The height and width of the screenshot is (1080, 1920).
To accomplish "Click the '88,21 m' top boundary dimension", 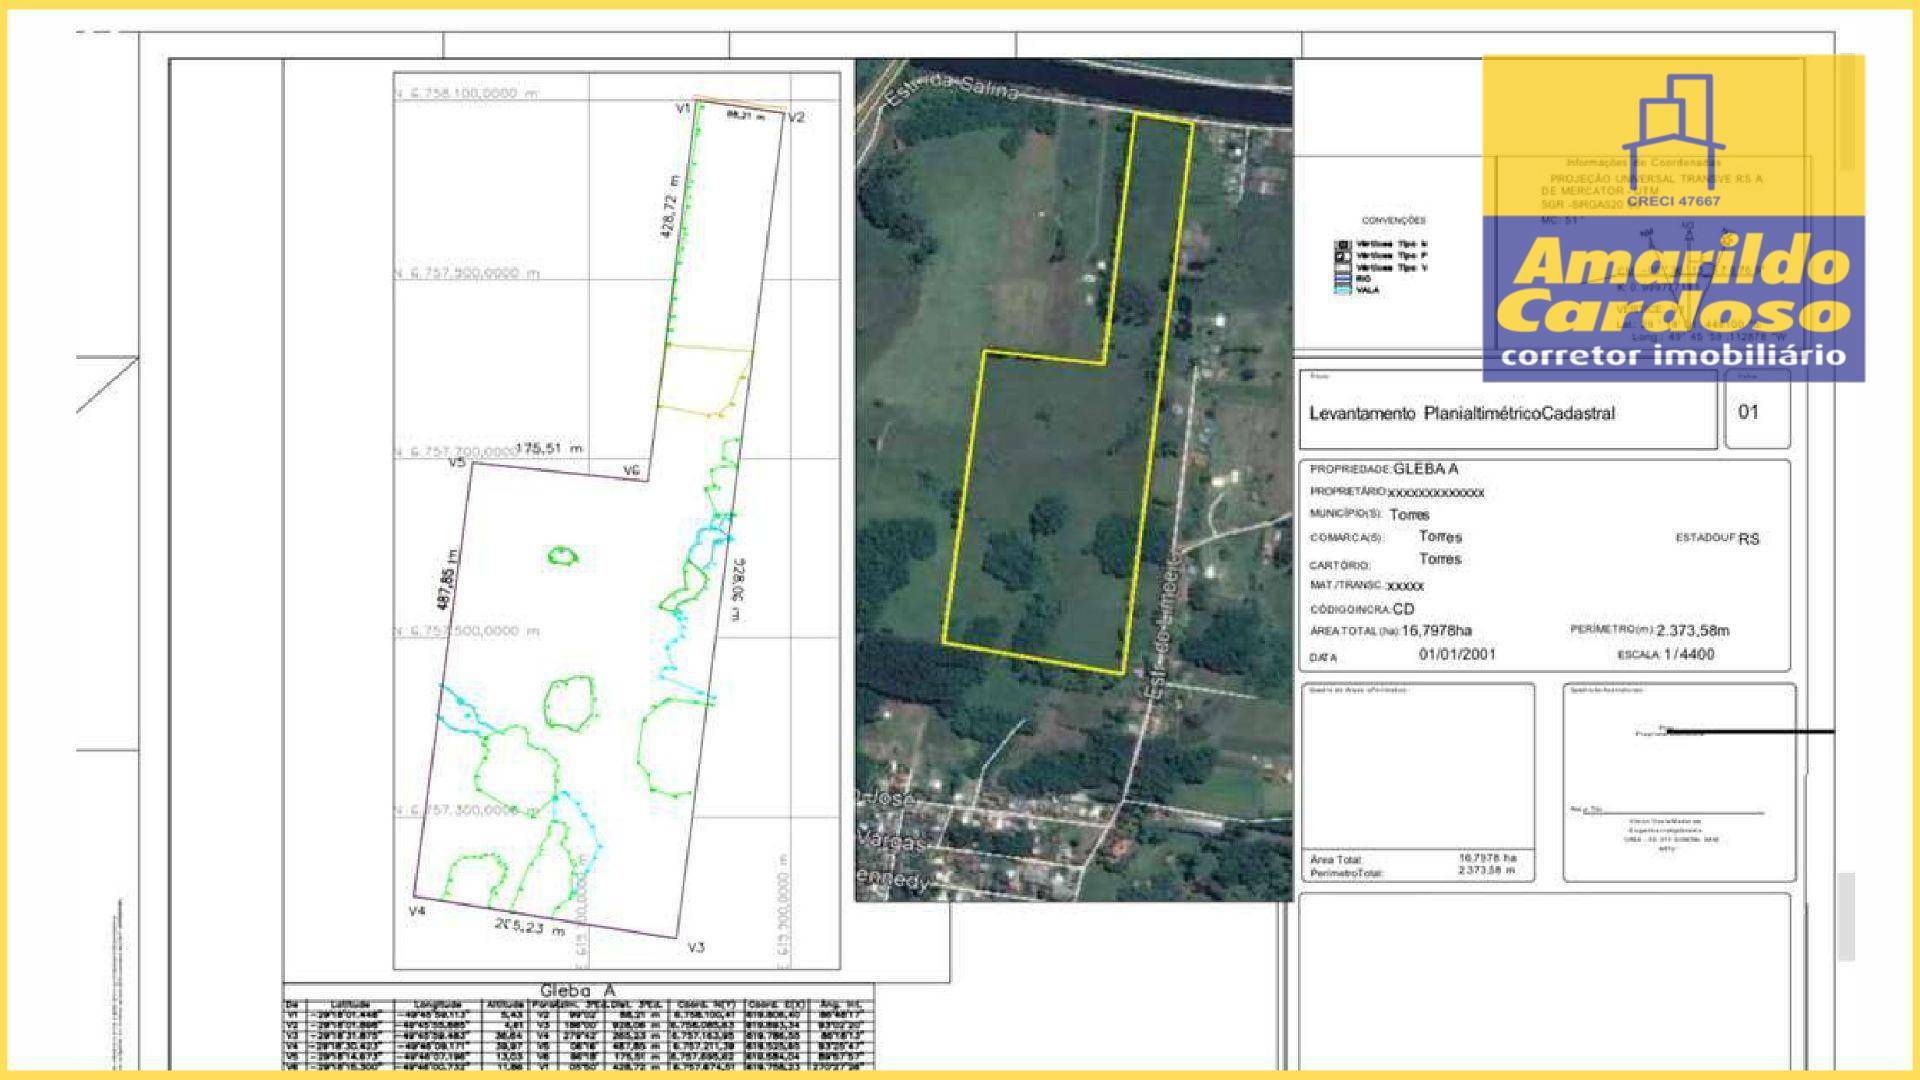I will click(x=745, y=116).
